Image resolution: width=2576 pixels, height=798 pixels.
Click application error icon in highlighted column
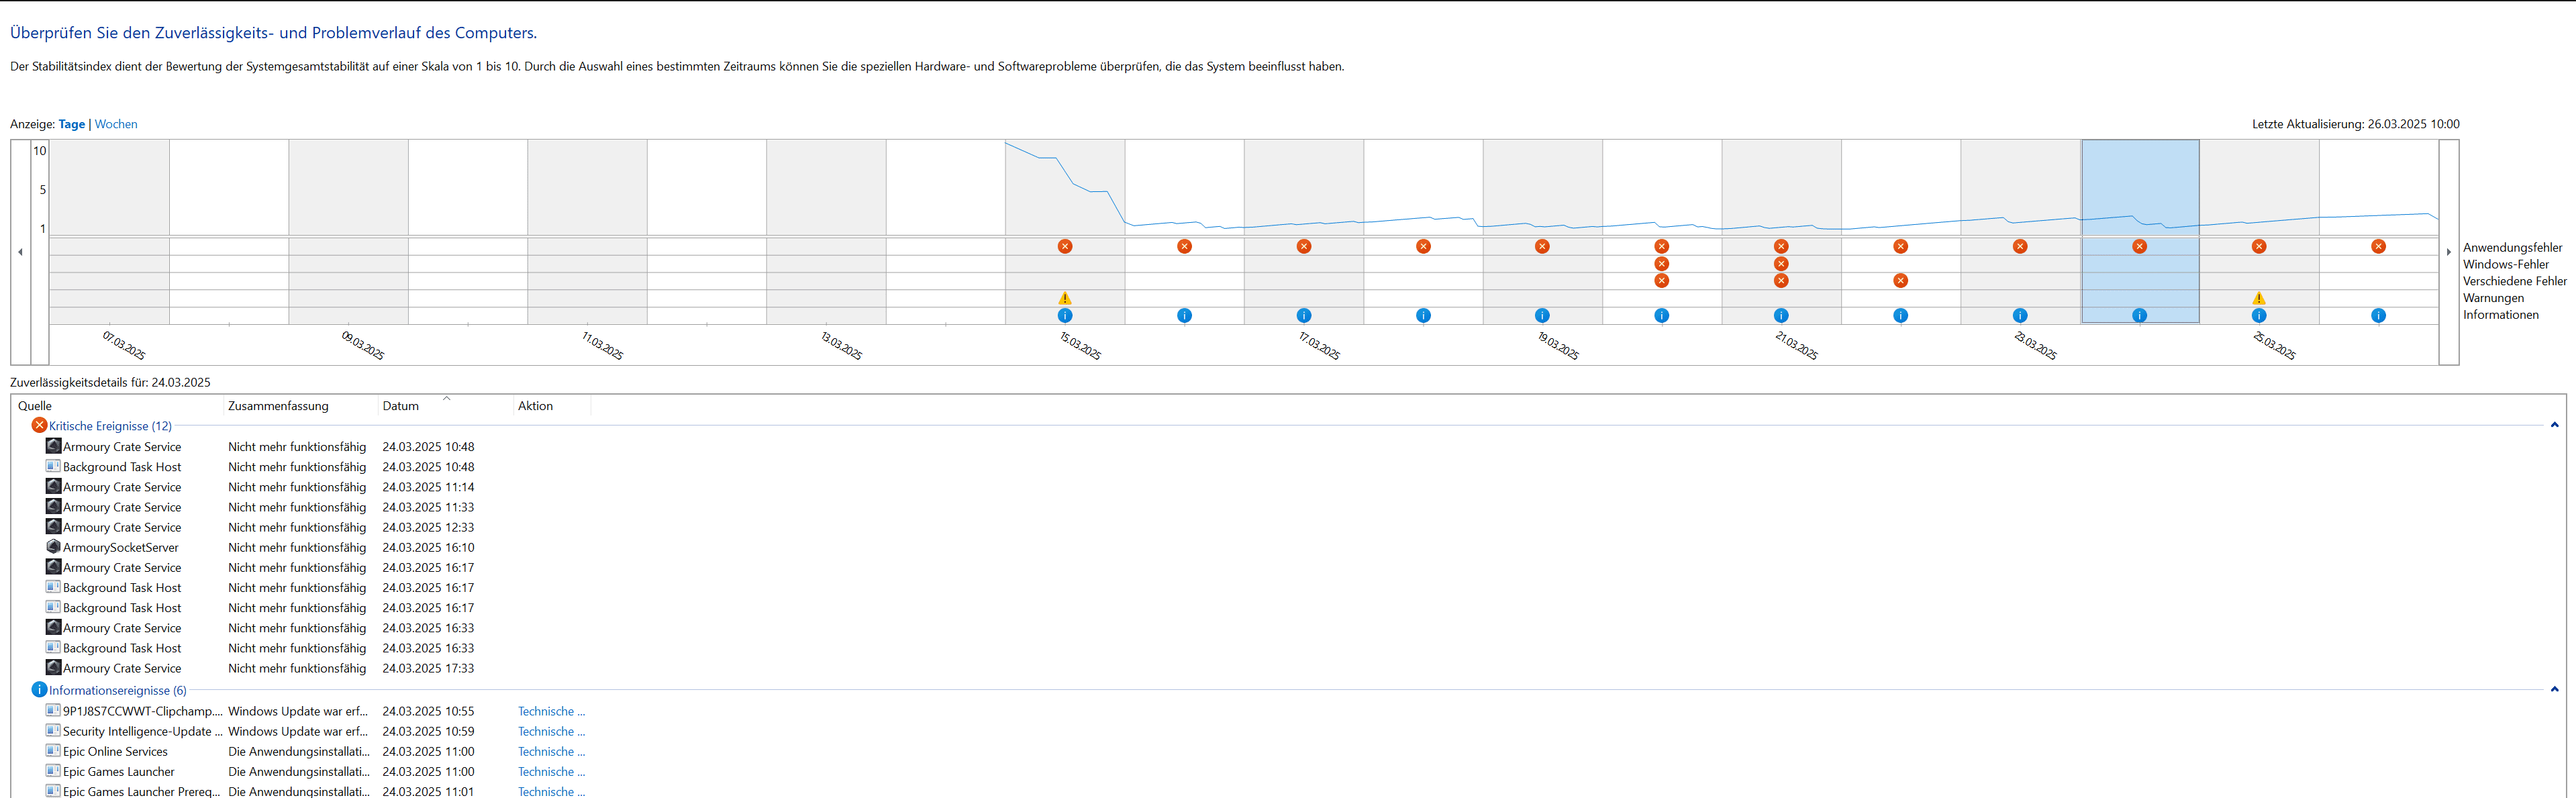2139,246
